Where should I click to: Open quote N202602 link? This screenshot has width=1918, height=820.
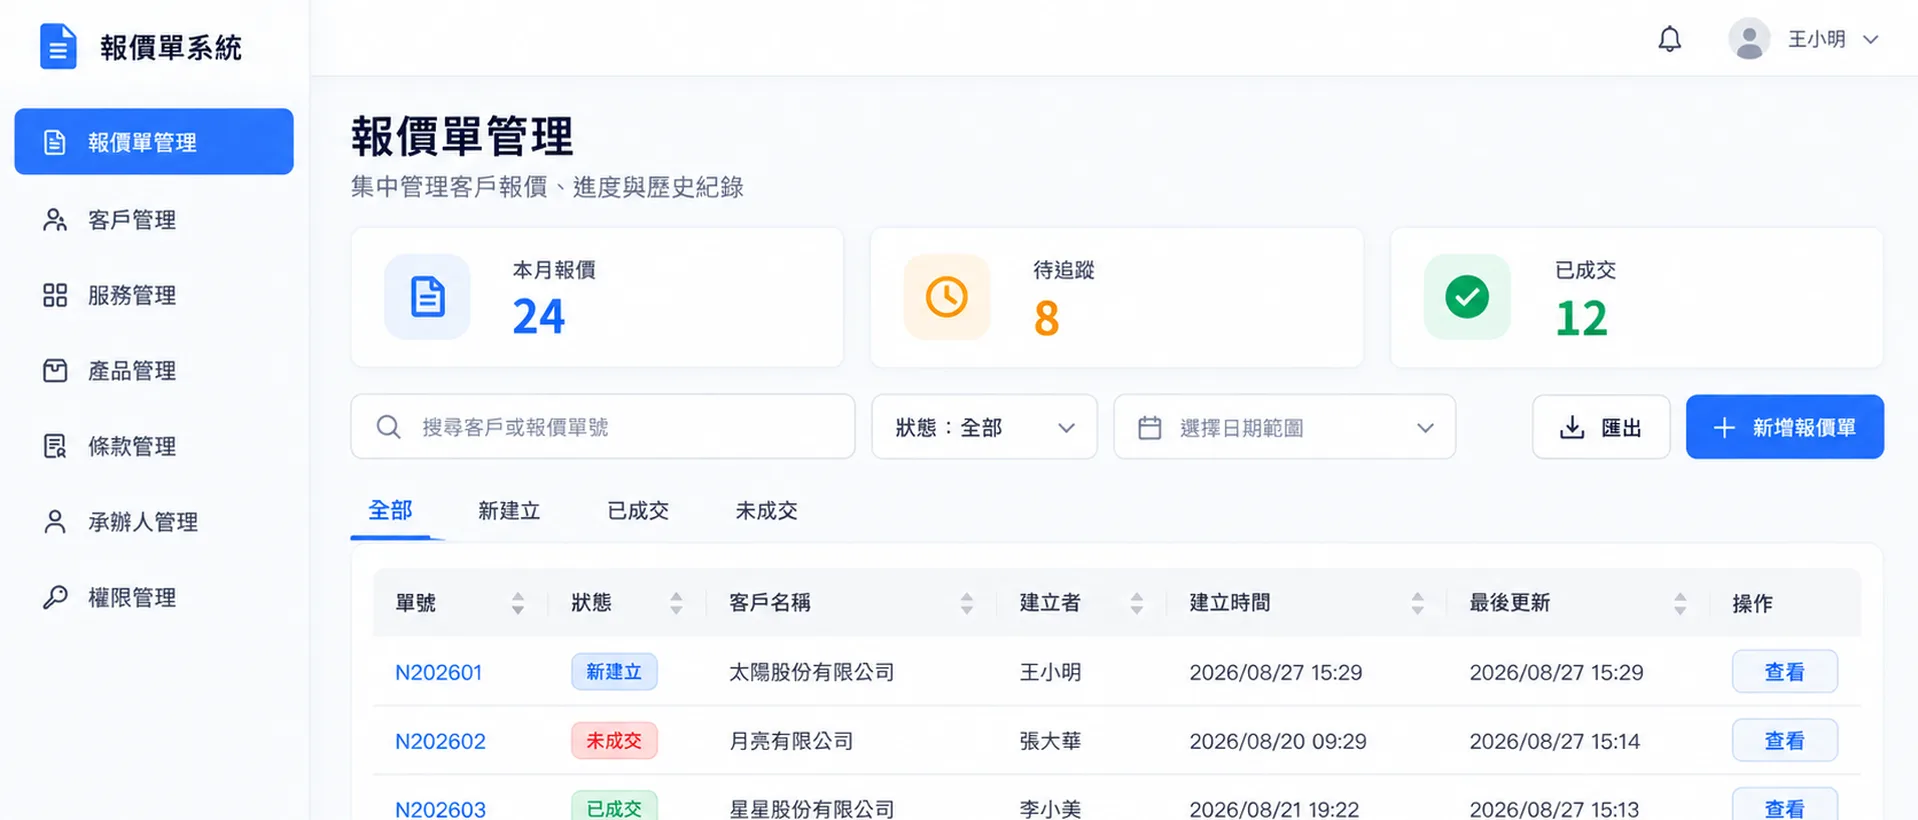point(440,741)
